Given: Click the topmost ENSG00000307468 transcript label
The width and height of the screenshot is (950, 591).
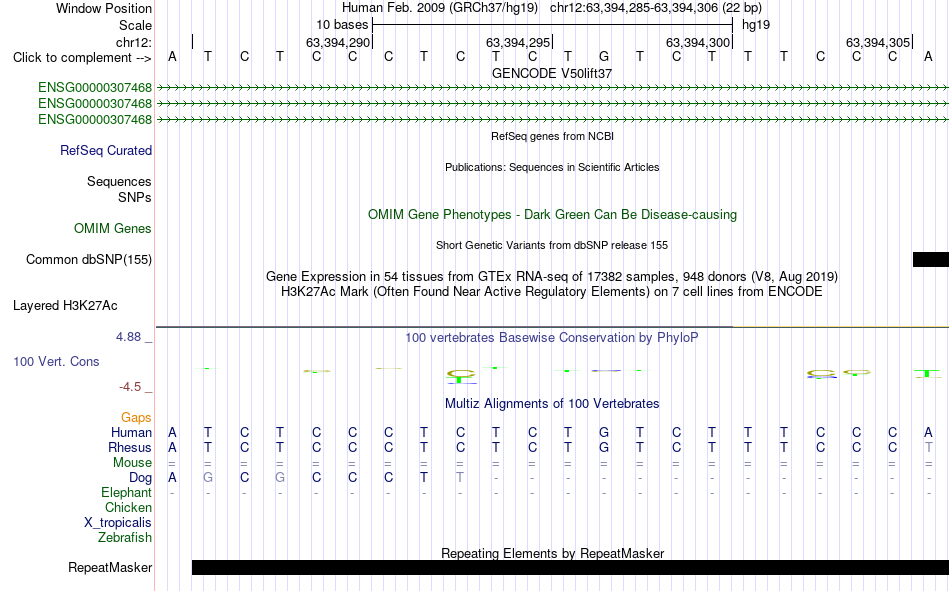Looking at the screenshot, I should click(95, 88).
